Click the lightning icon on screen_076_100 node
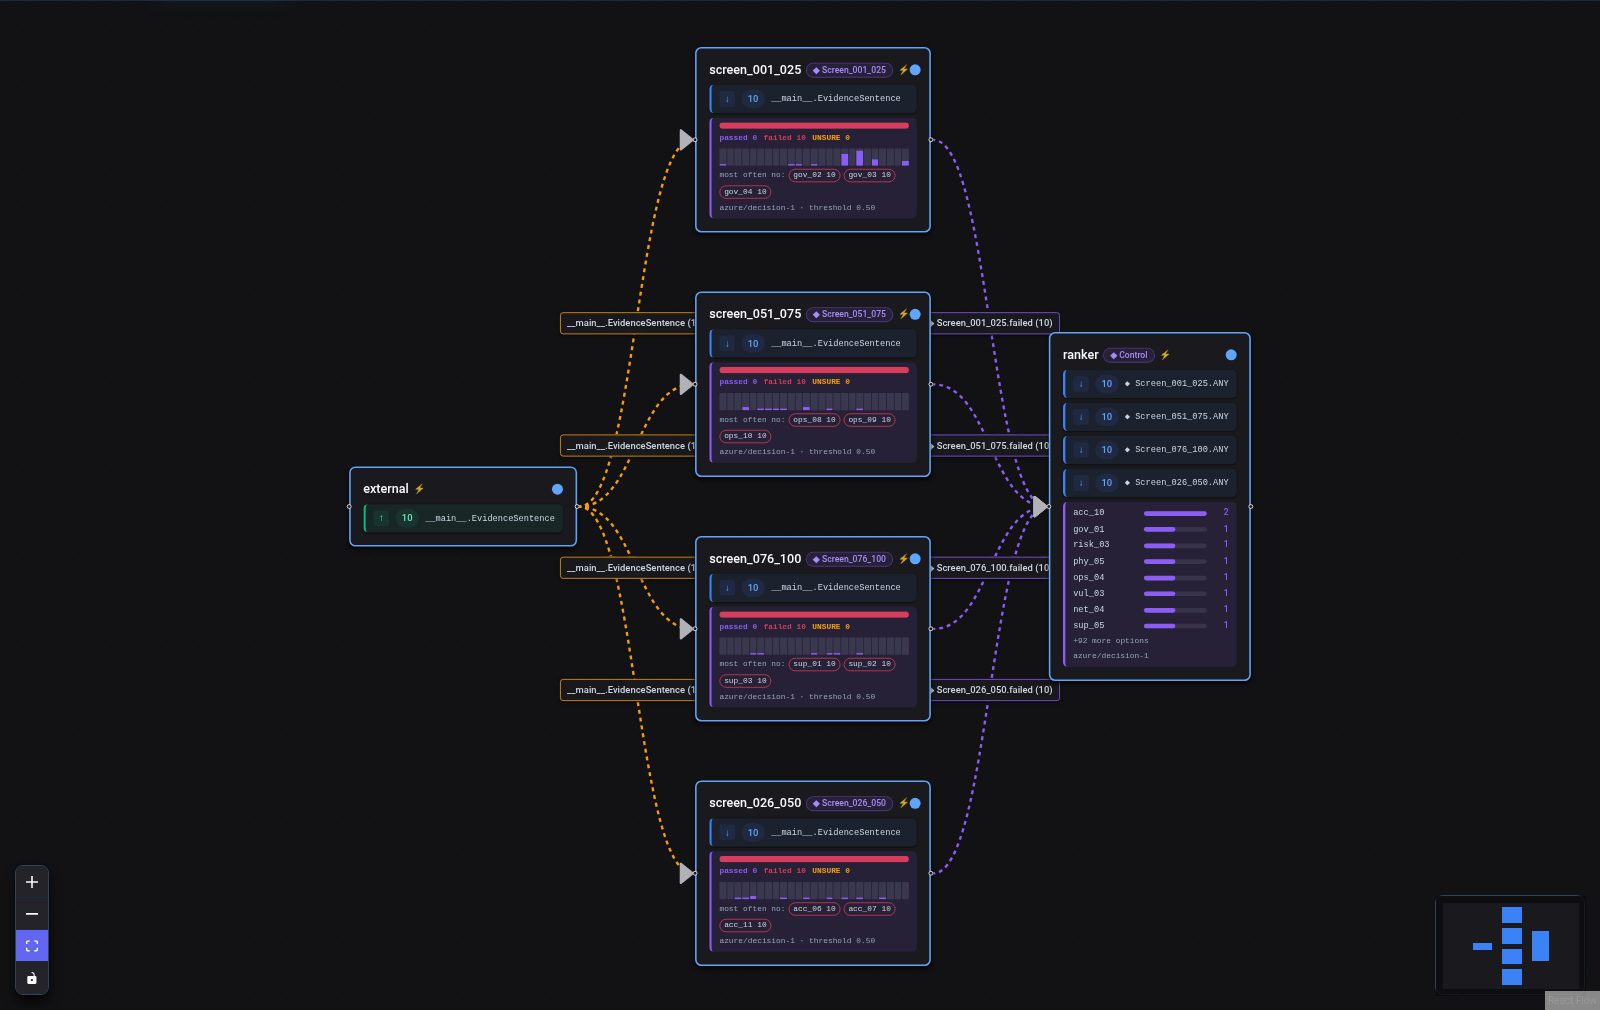Viewport: 1600px width, 1010px height. point(903,559)
